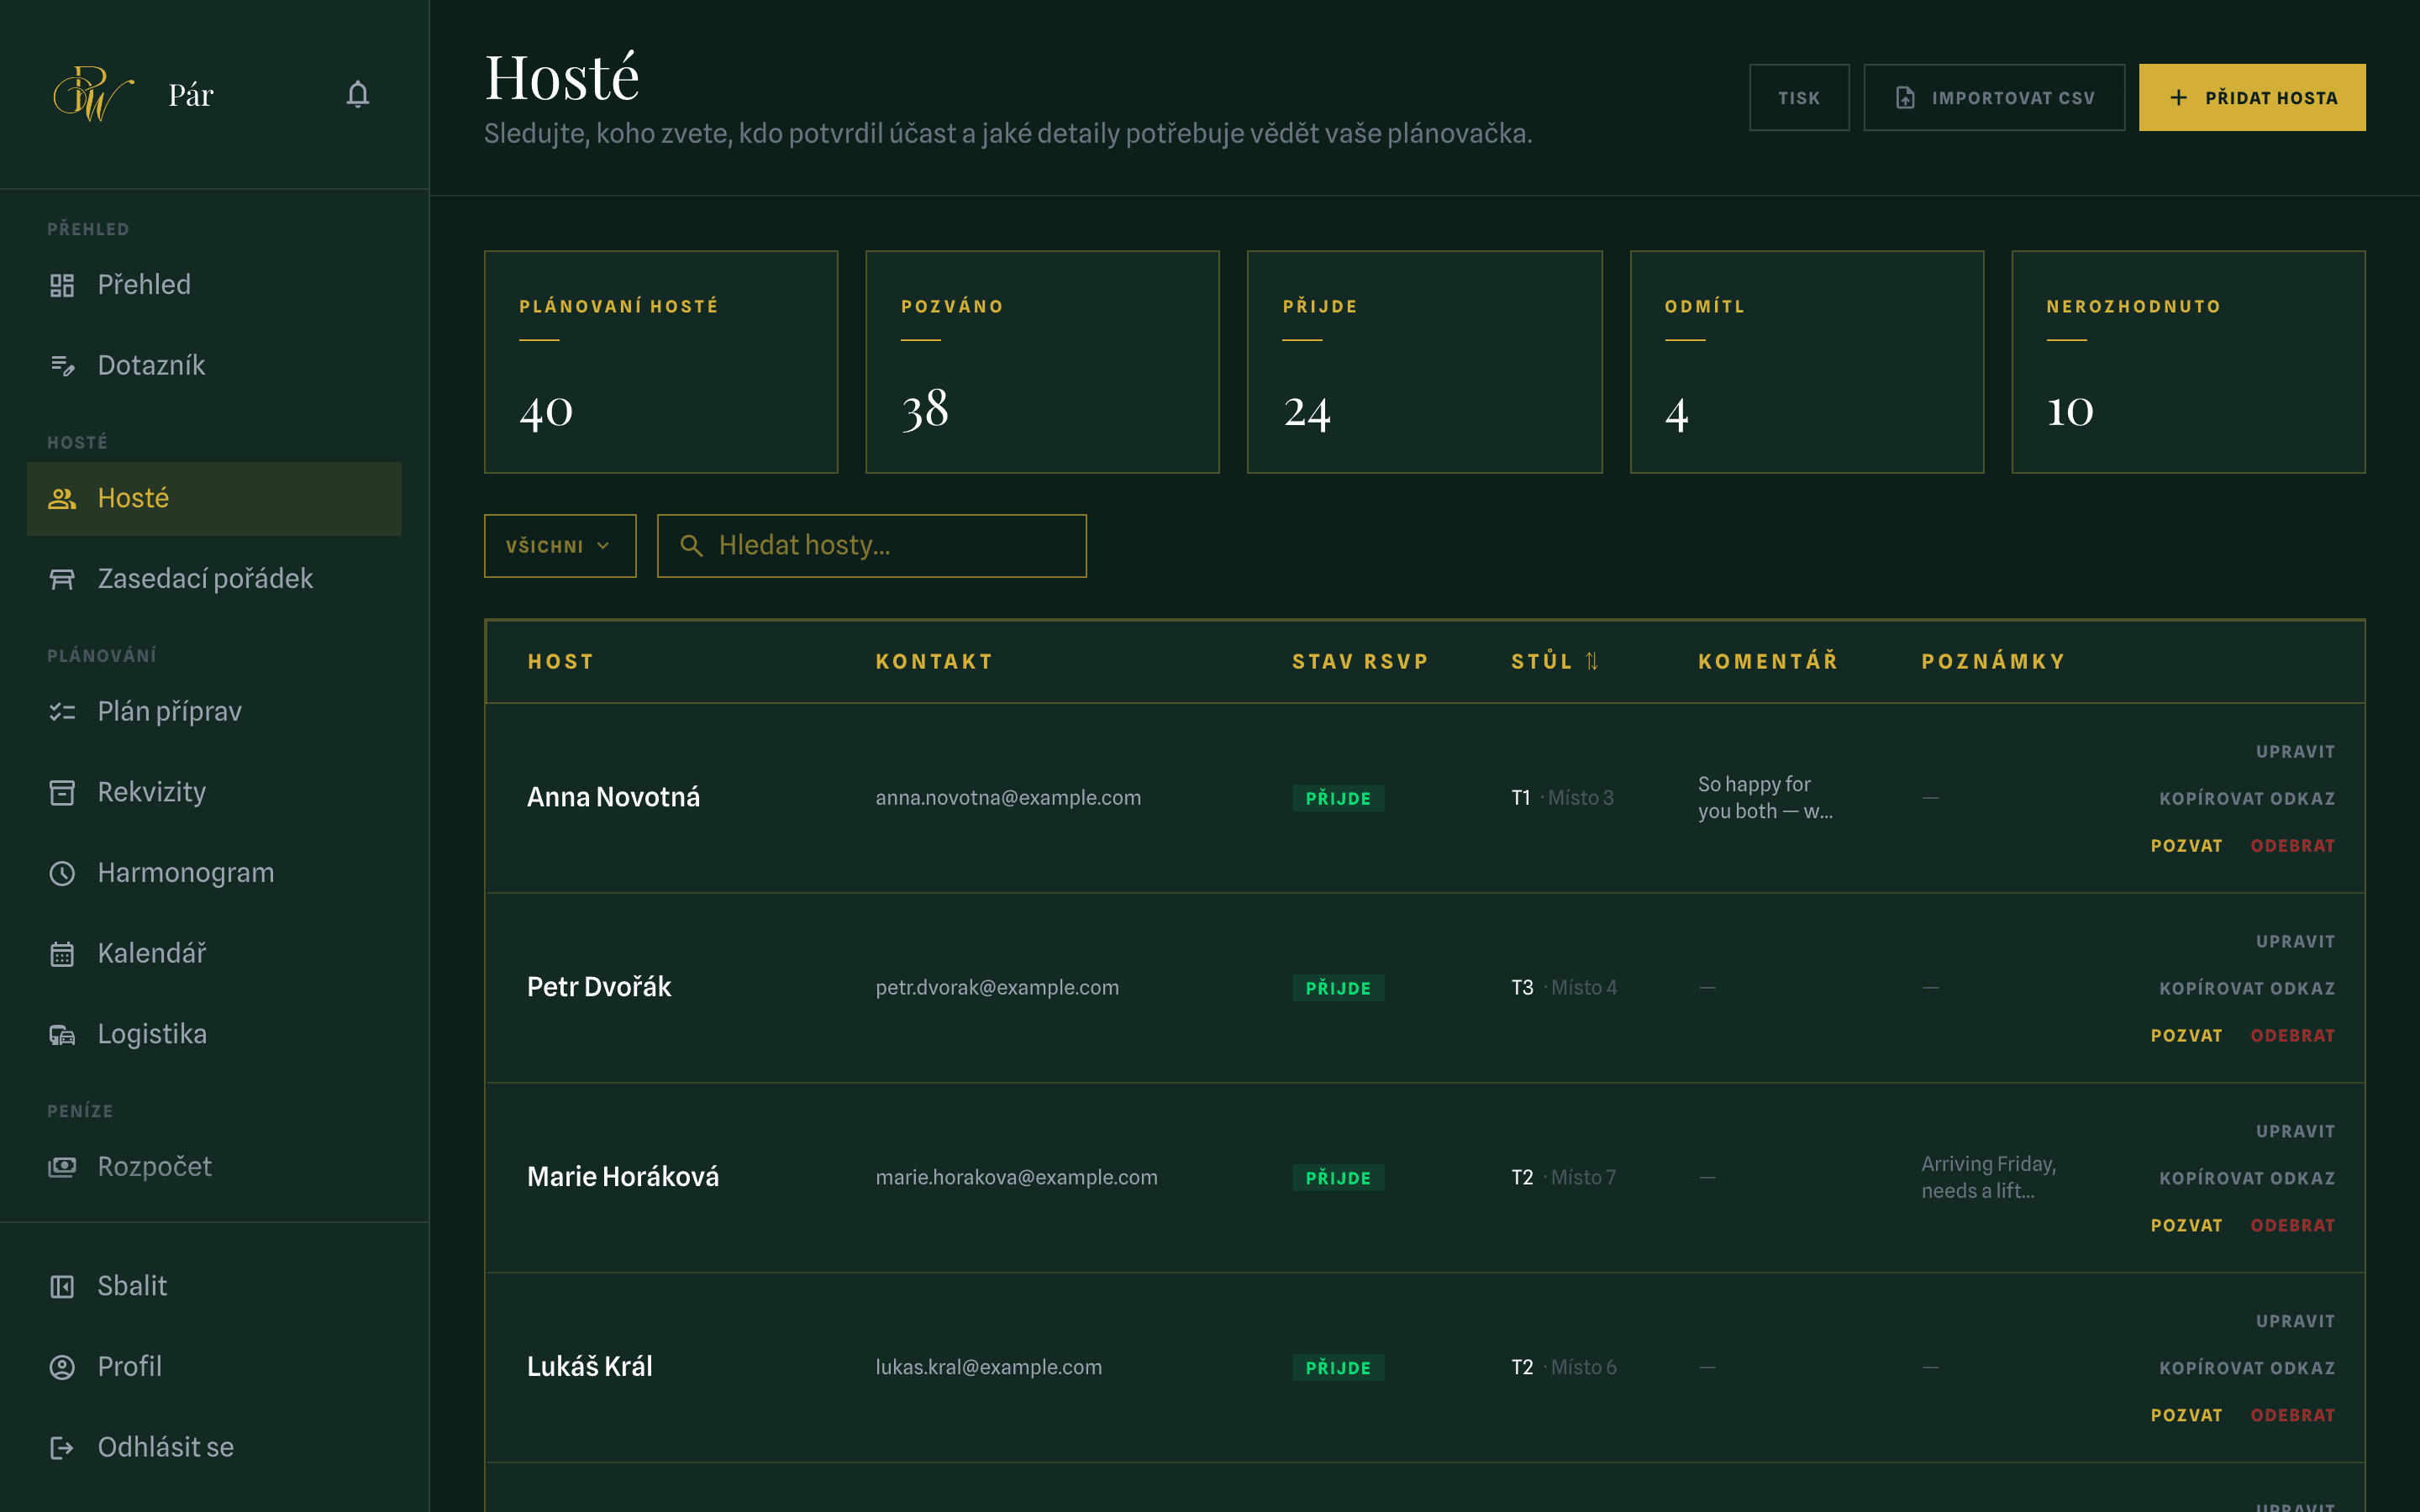Click the Zasedací pořádek table icon
This screenshot has height=1512, width=2420.
pyautogui.click(x=62, y=579)
